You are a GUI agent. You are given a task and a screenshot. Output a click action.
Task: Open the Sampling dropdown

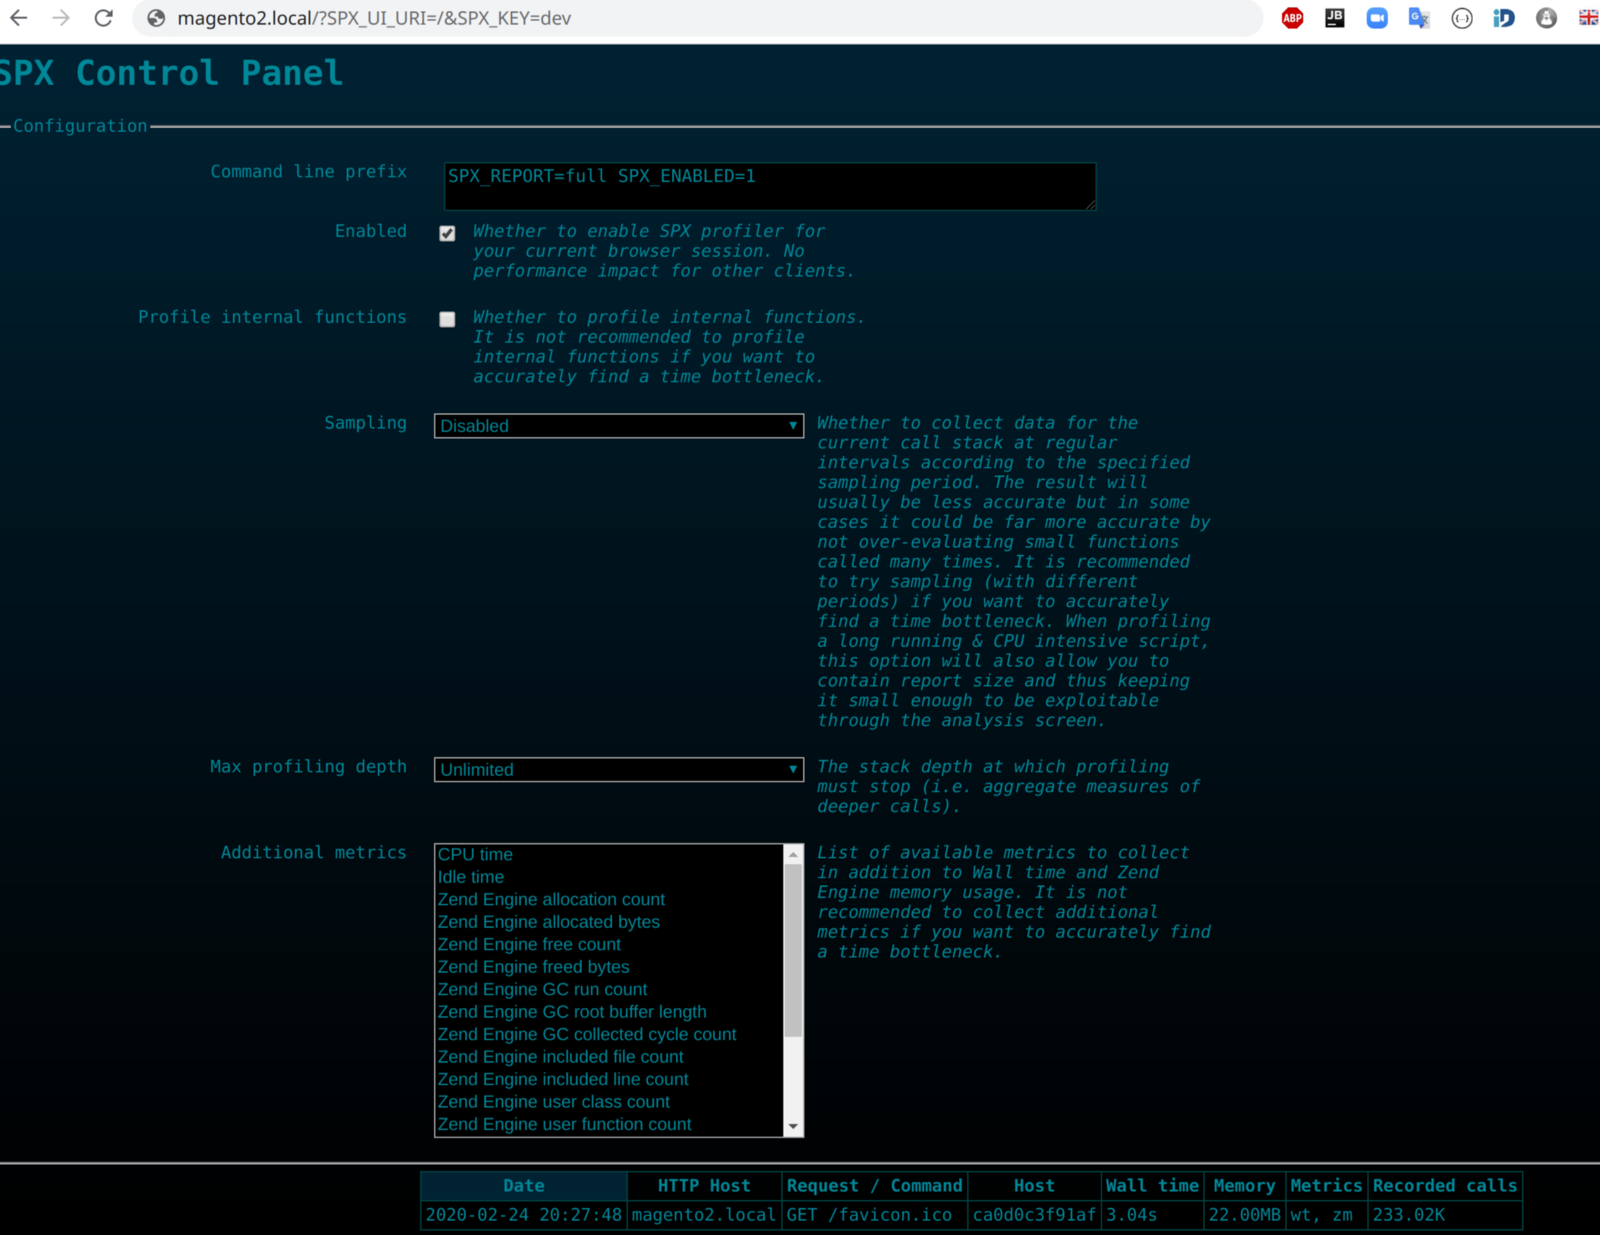[x=619, y=426]
